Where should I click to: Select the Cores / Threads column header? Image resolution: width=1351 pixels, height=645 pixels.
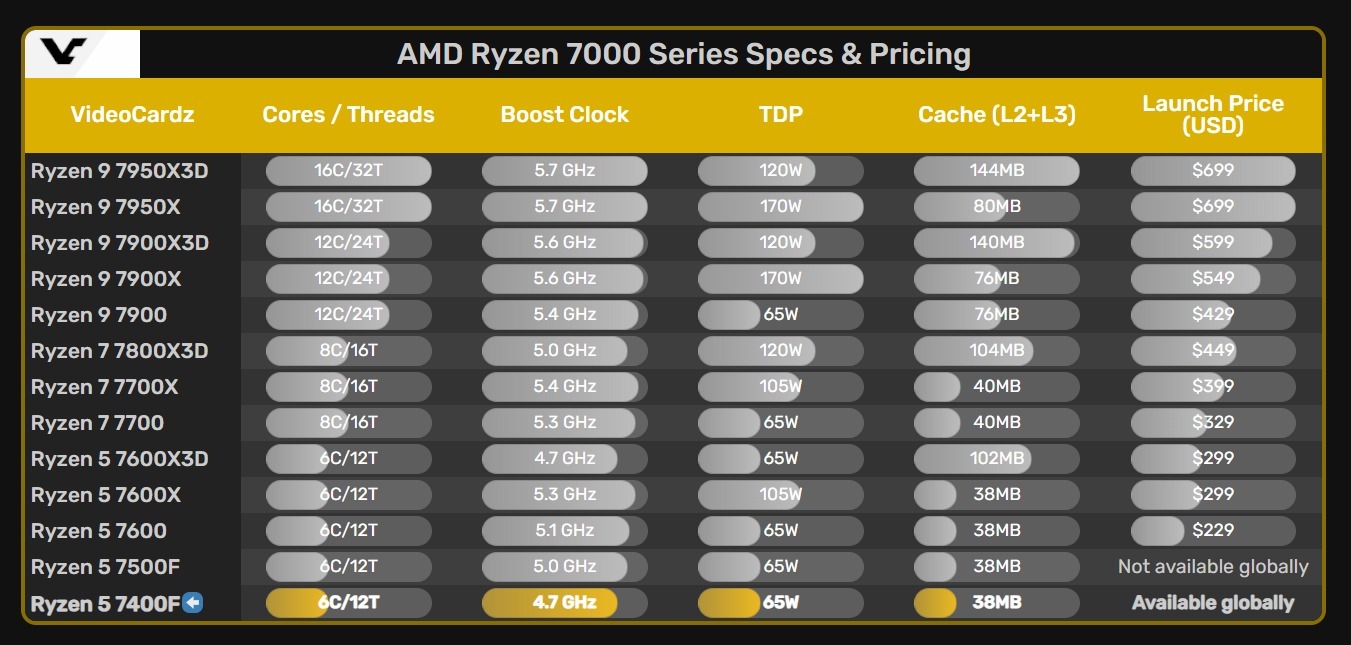tap(348, 115)
